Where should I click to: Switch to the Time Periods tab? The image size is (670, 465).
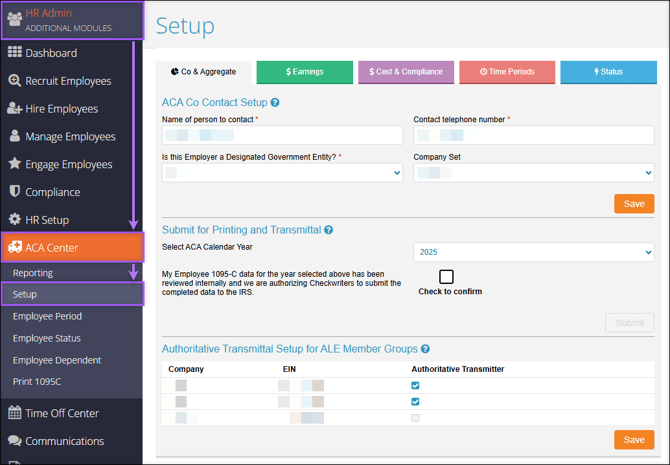[x=507, y=72]
